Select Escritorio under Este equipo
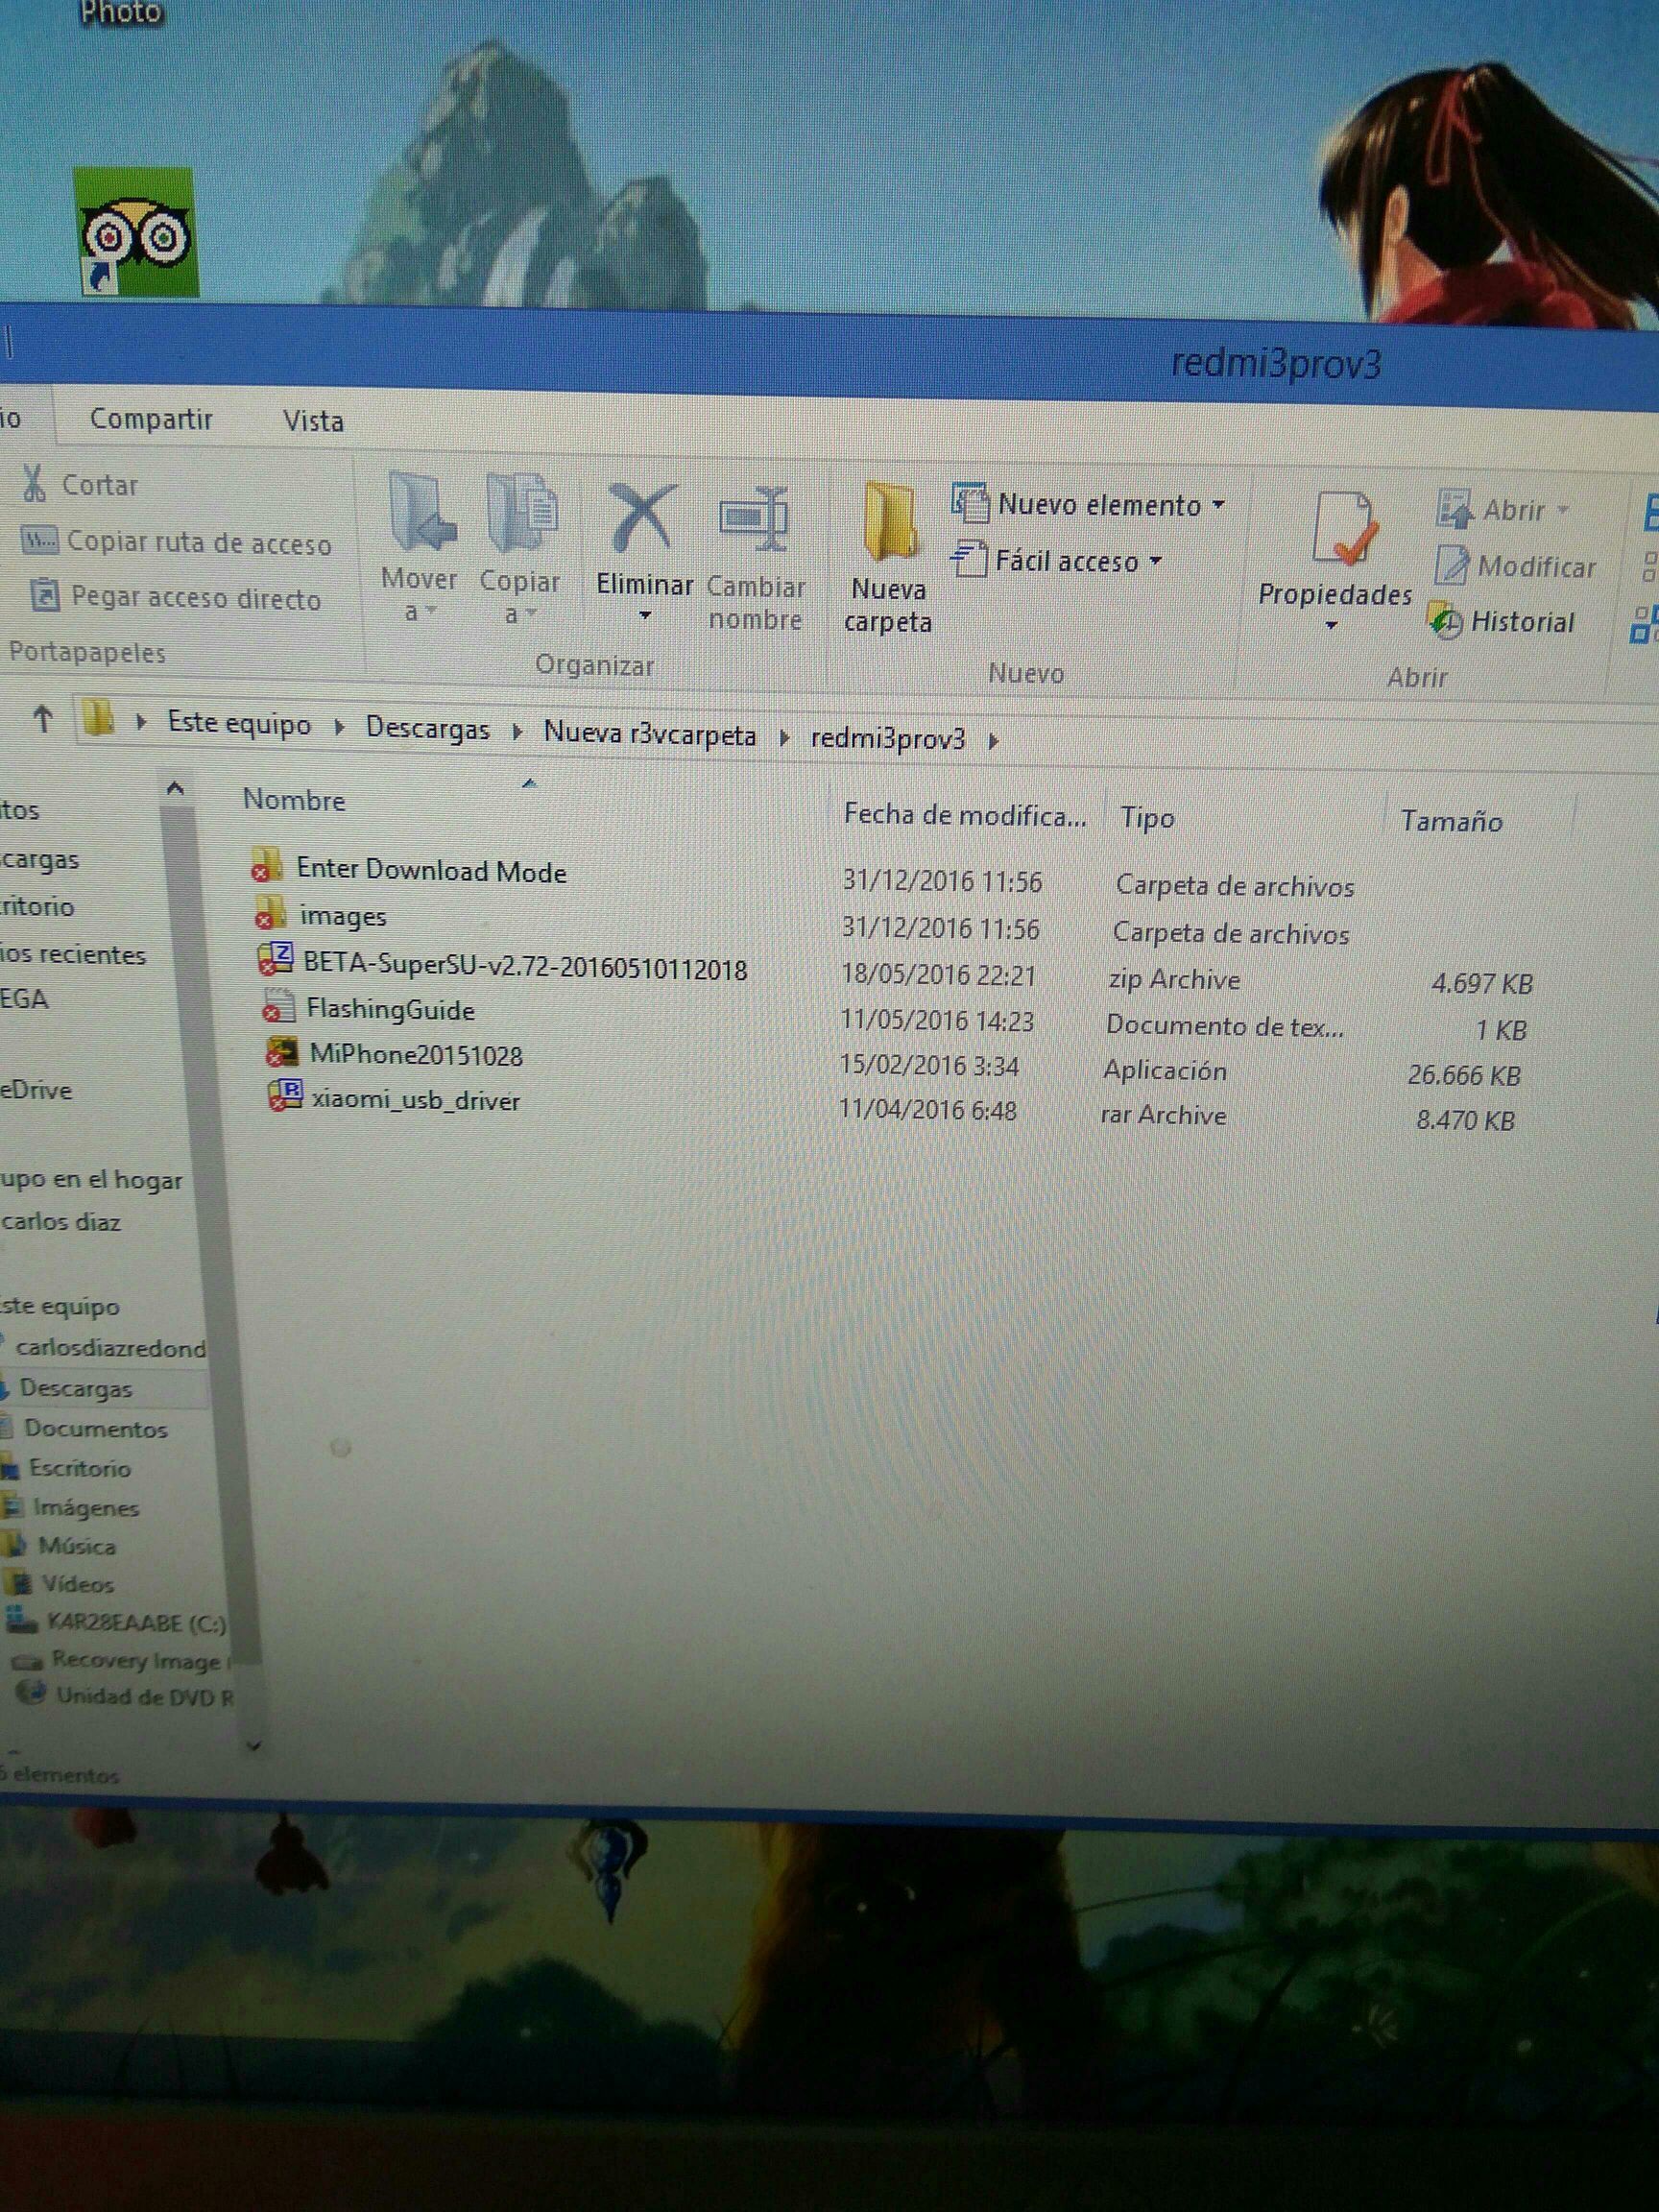This screenshot has width=1659, height=2212. tap(79, 1468)
